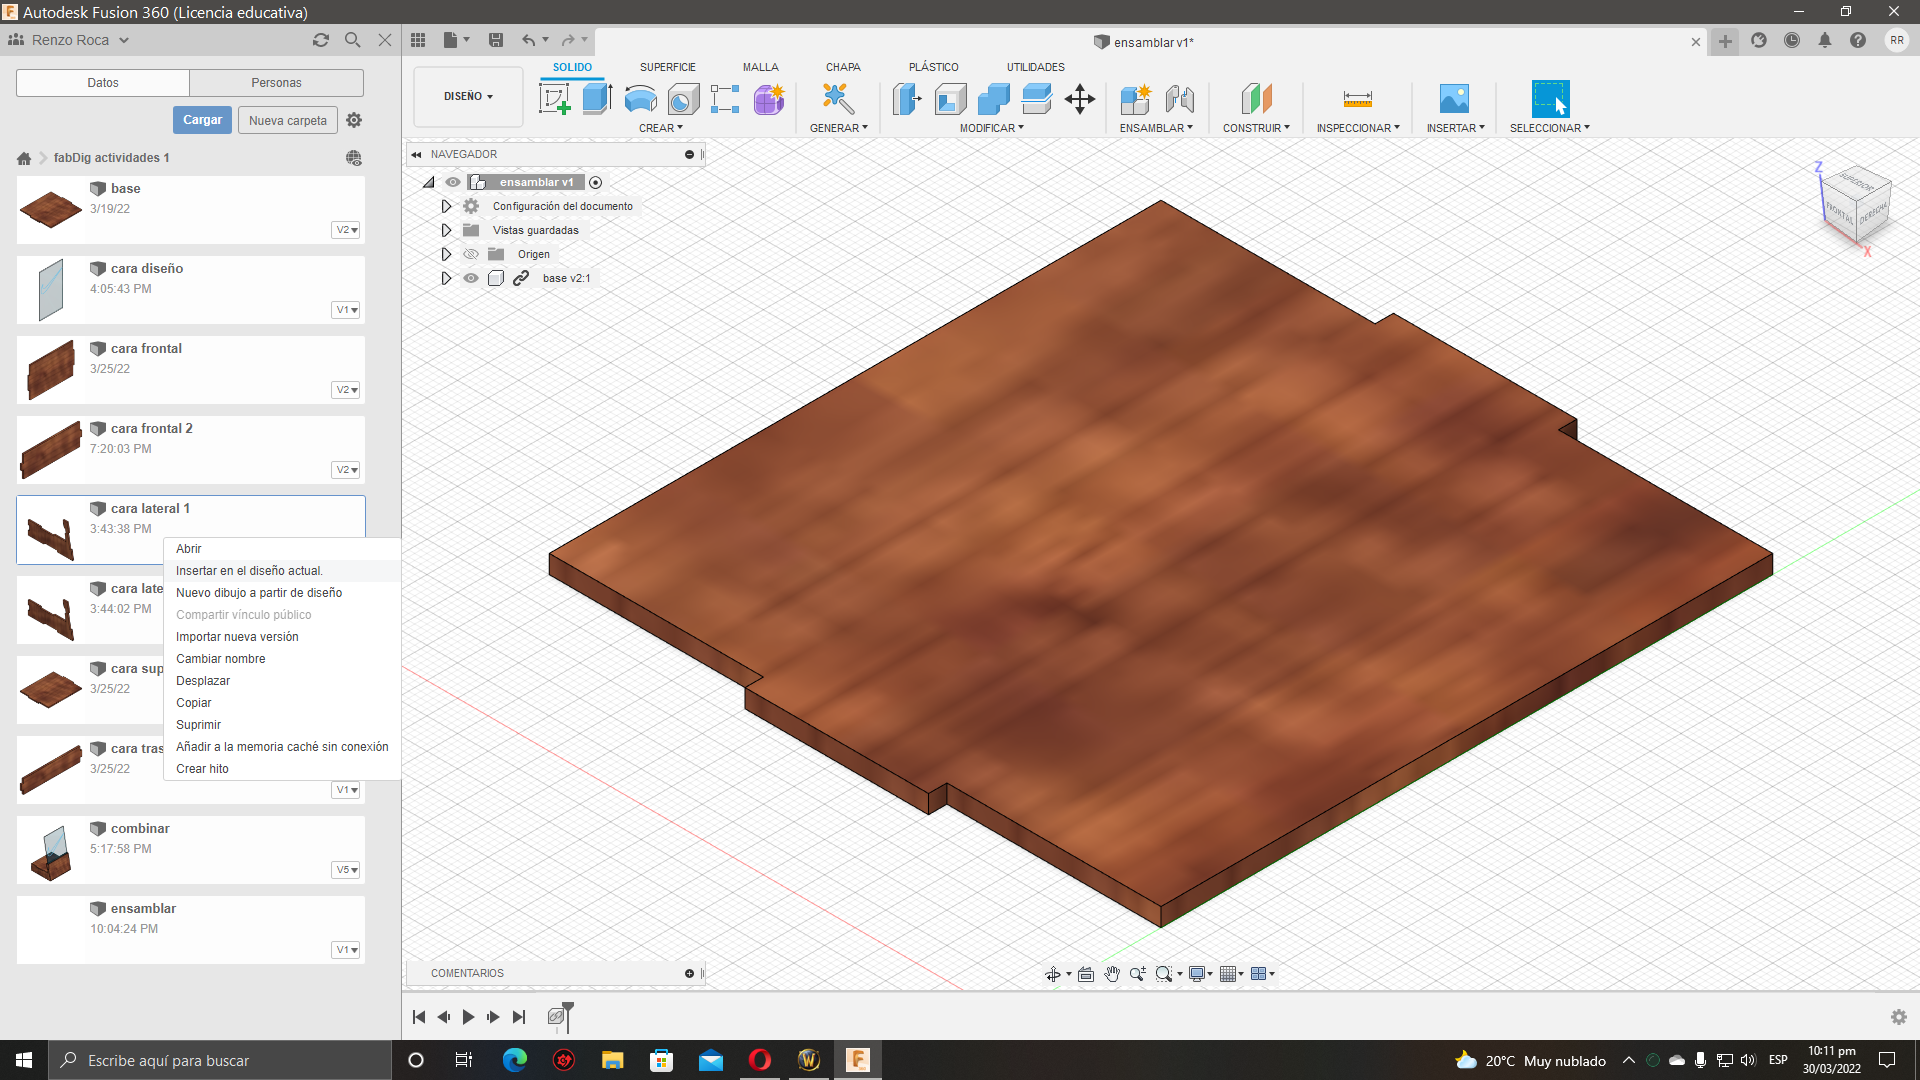Click the search icon in data panel
This screenshot has height=1080, width=1920.
coord(353,40)
